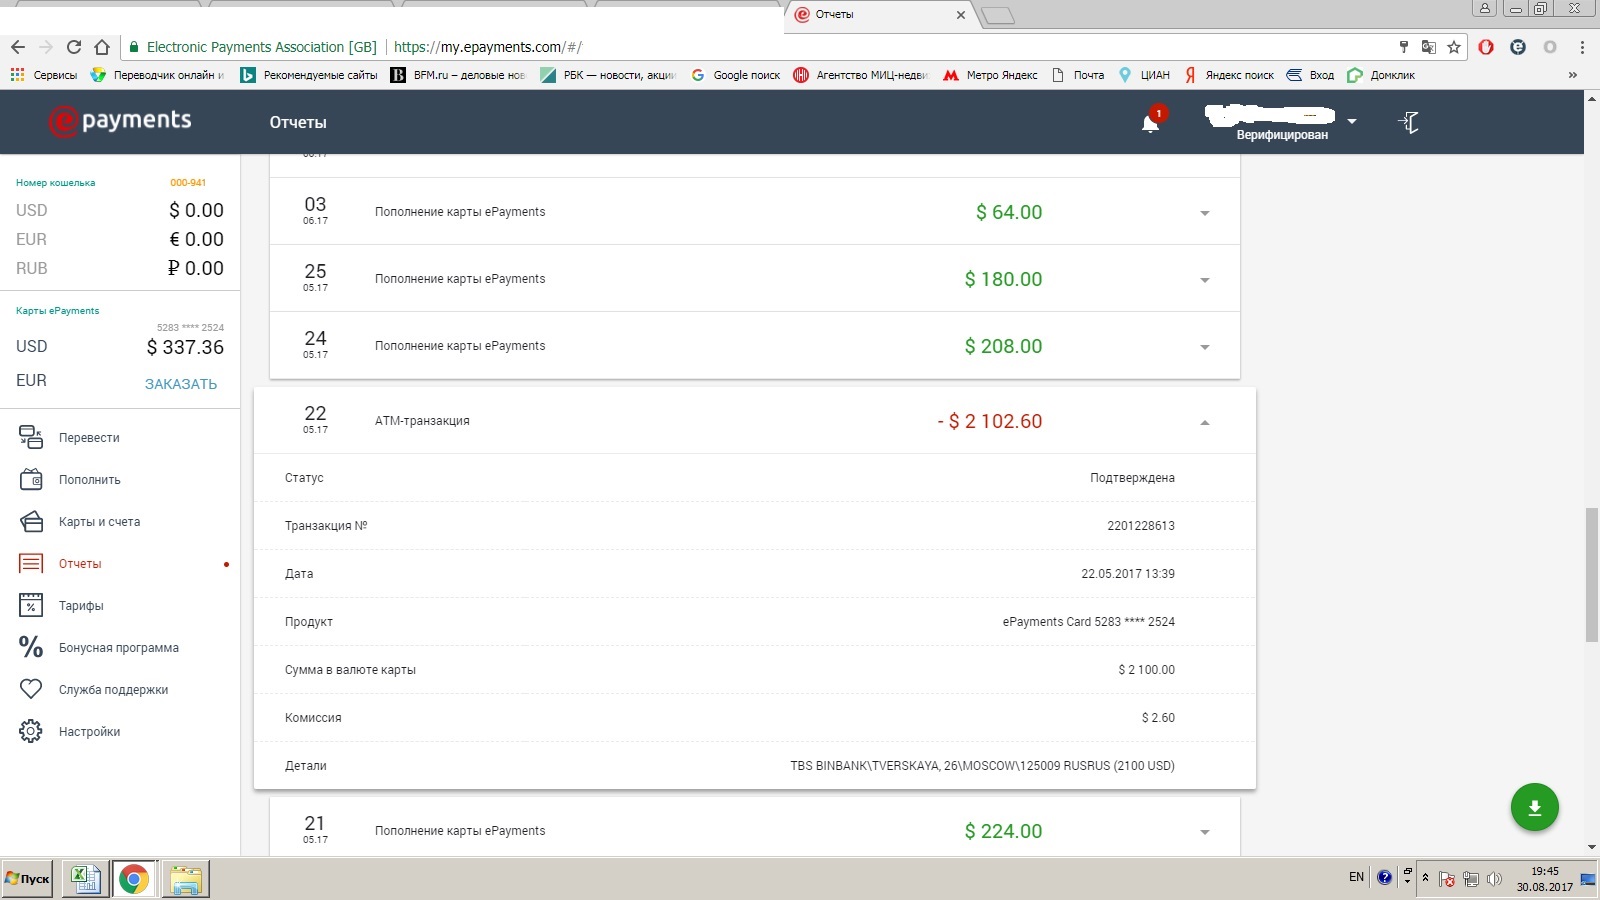
Task: Open the Домклик bookmark
Action: 1381,75
